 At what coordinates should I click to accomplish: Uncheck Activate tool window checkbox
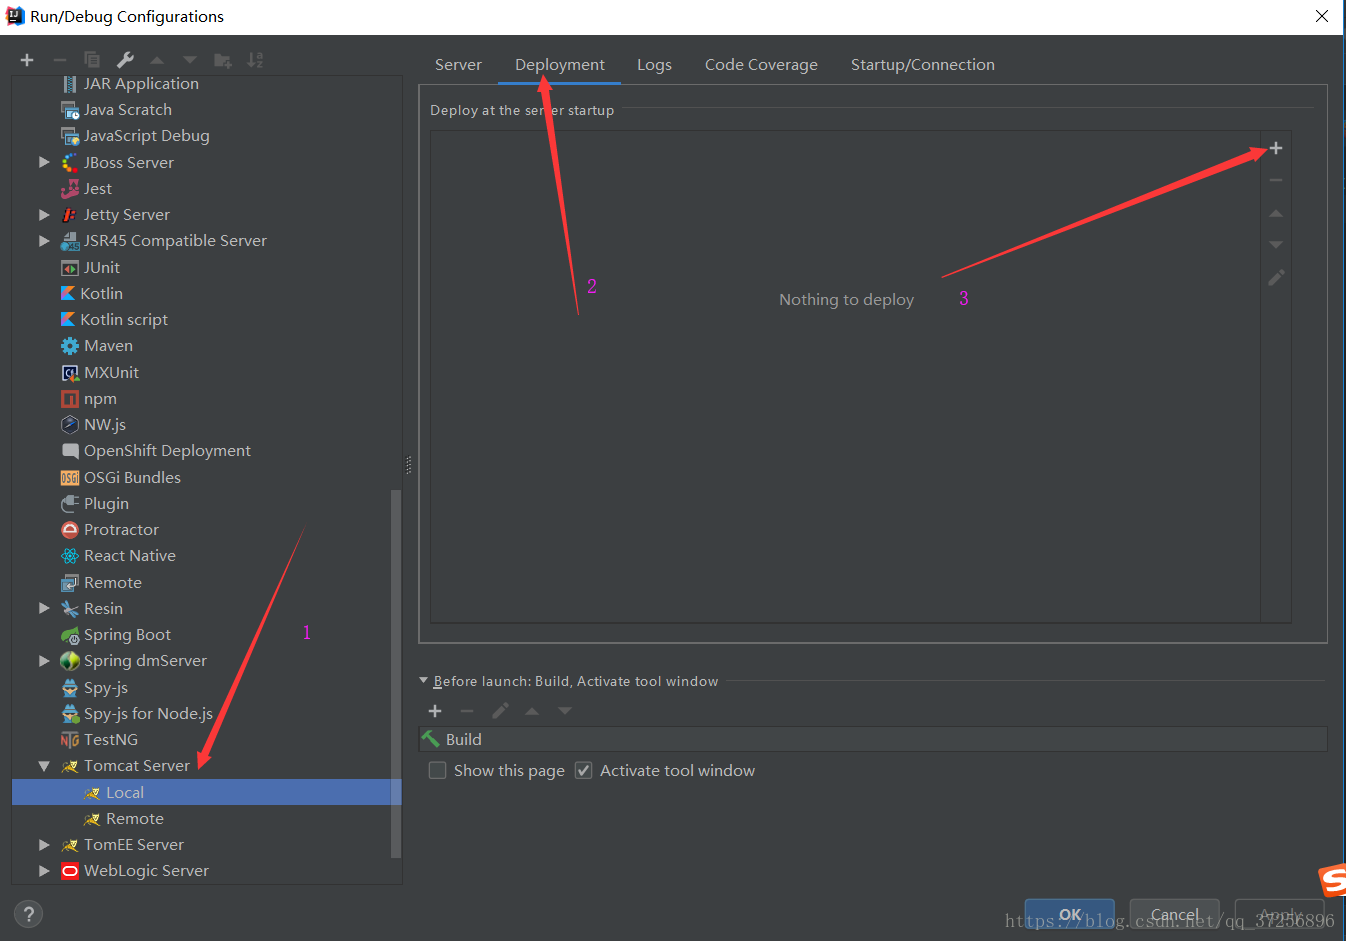tap(583, 770)
